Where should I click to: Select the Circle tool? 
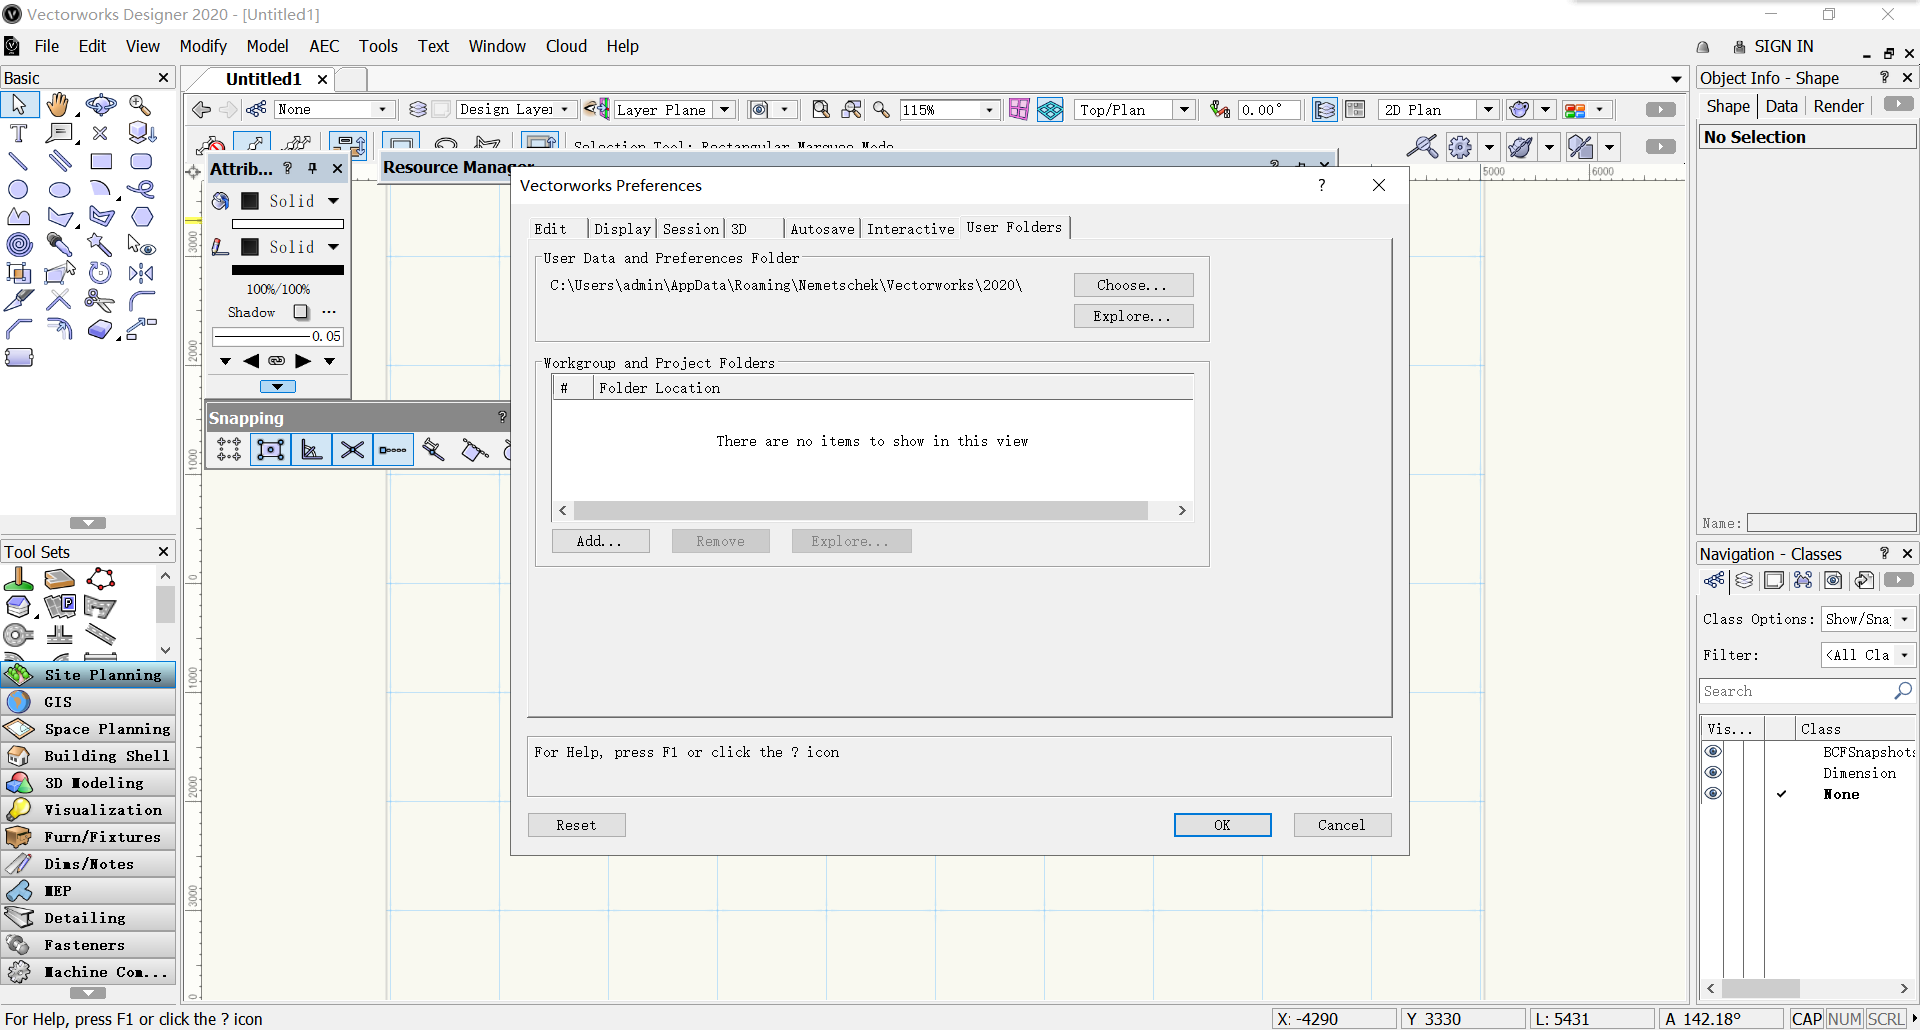tap(18, 189)
